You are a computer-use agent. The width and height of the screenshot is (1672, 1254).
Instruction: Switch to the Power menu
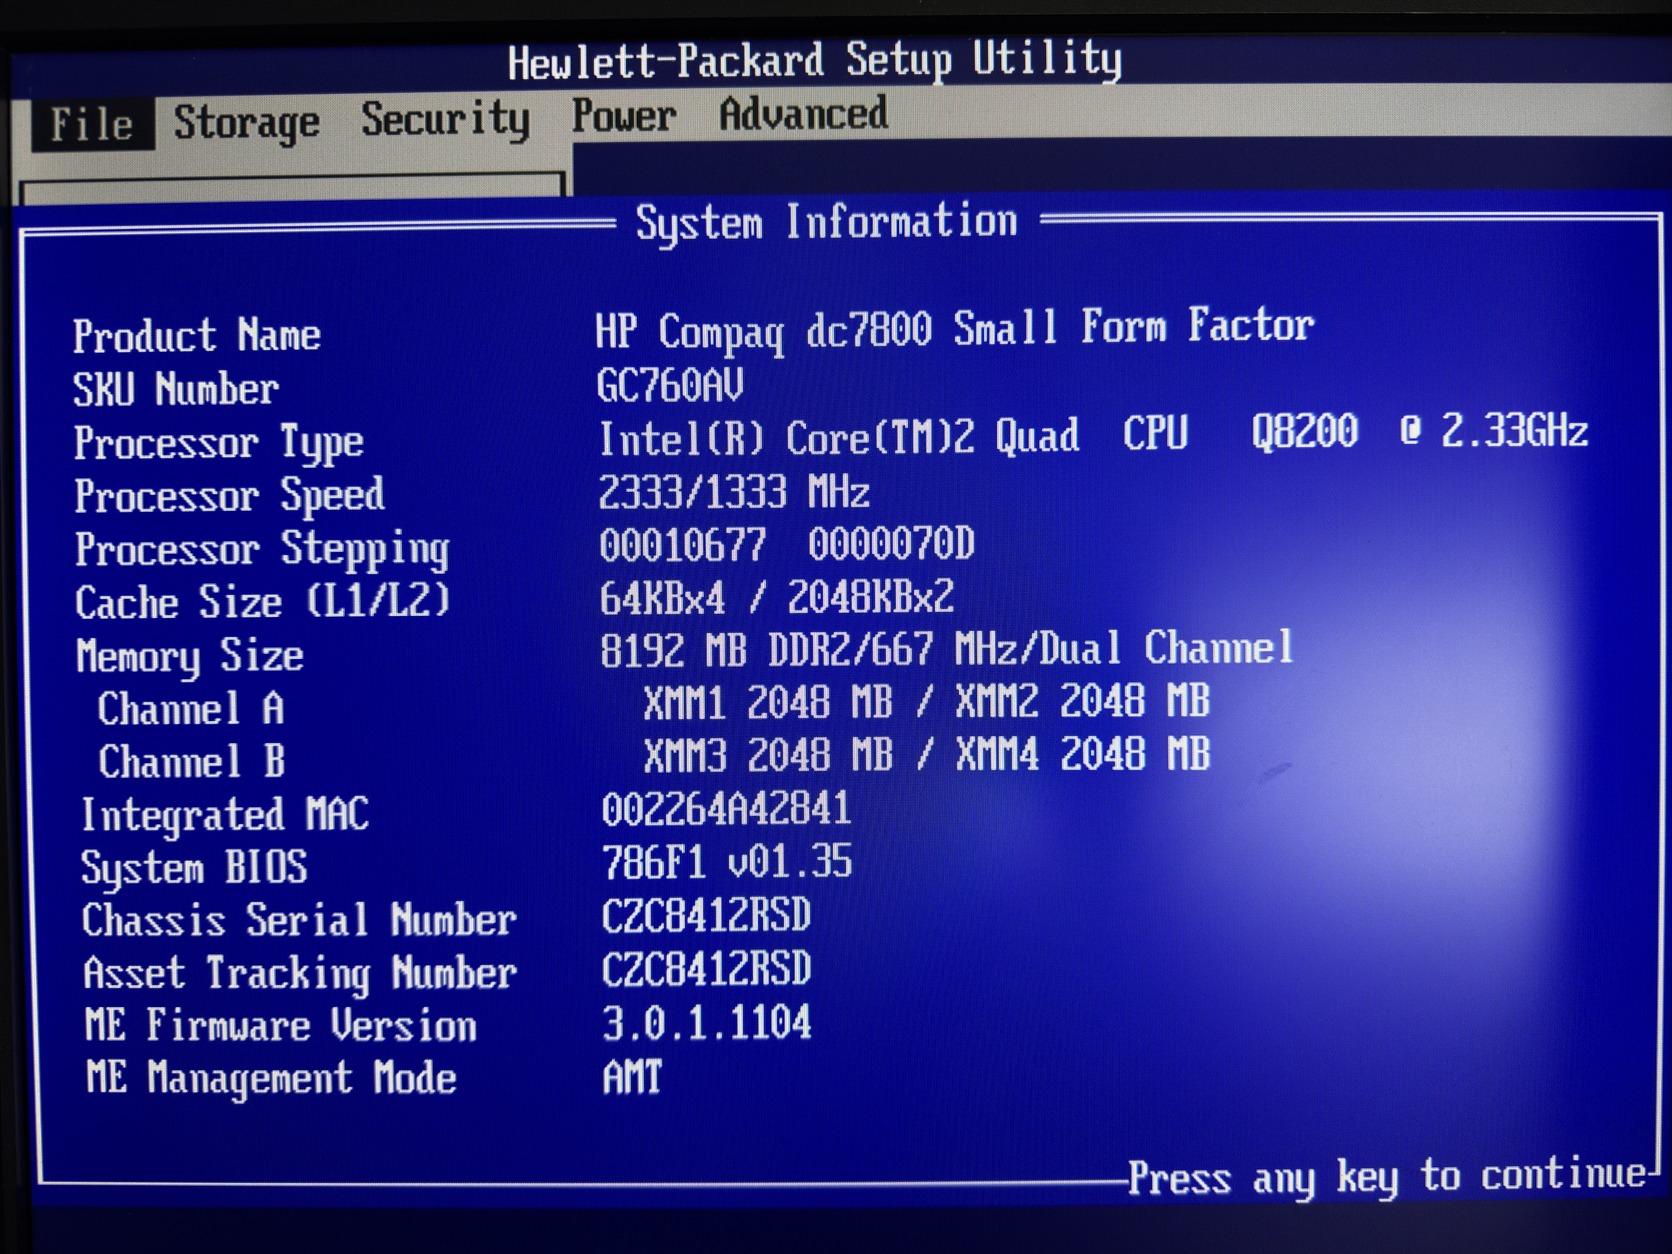coord(624,116)
